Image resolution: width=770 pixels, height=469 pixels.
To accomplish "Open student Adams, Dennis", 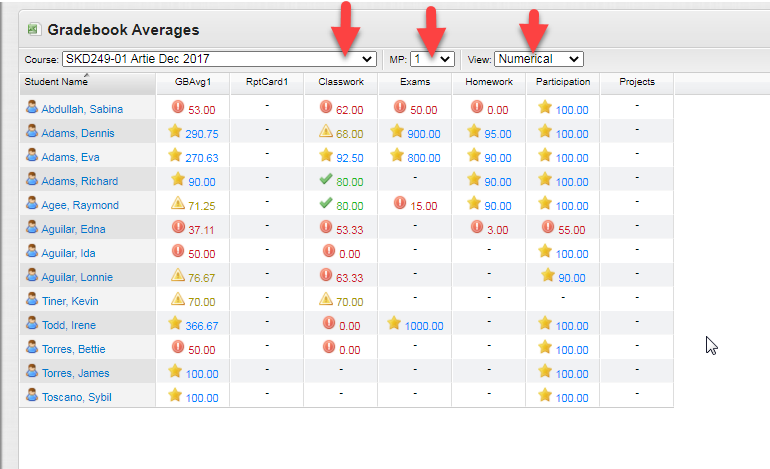I will pos(78,133).
